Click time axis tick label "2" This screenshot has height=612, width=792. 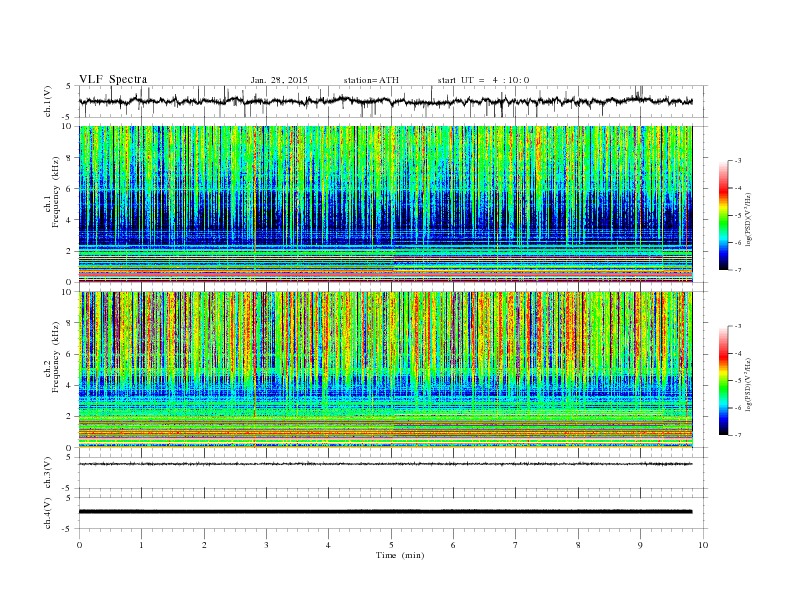click(x=204, y=545)
